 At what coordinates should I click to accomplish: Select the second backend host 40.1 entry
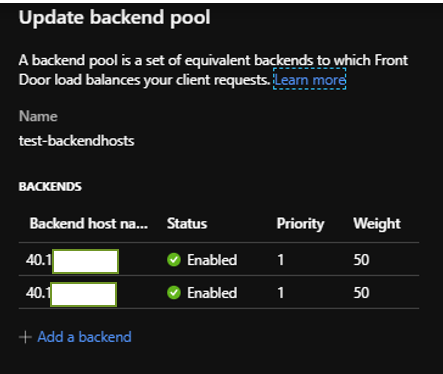71,293
